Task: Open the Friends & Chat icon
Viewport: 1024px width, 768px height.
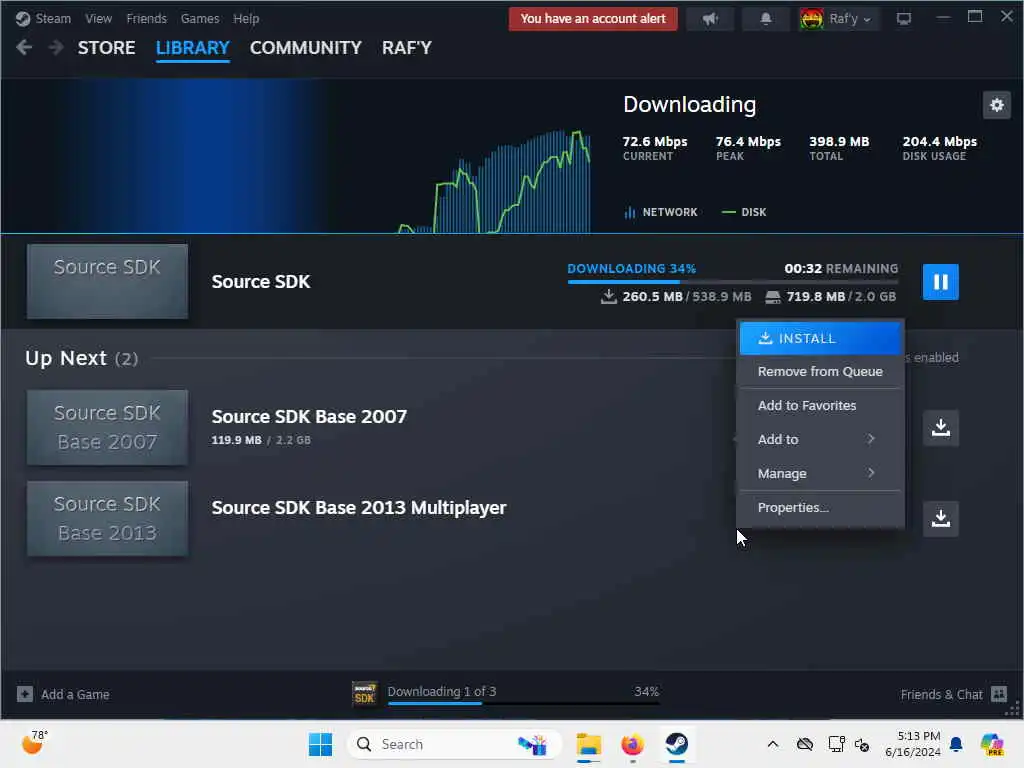Action: pyautogui.click(x=999, y=694)
